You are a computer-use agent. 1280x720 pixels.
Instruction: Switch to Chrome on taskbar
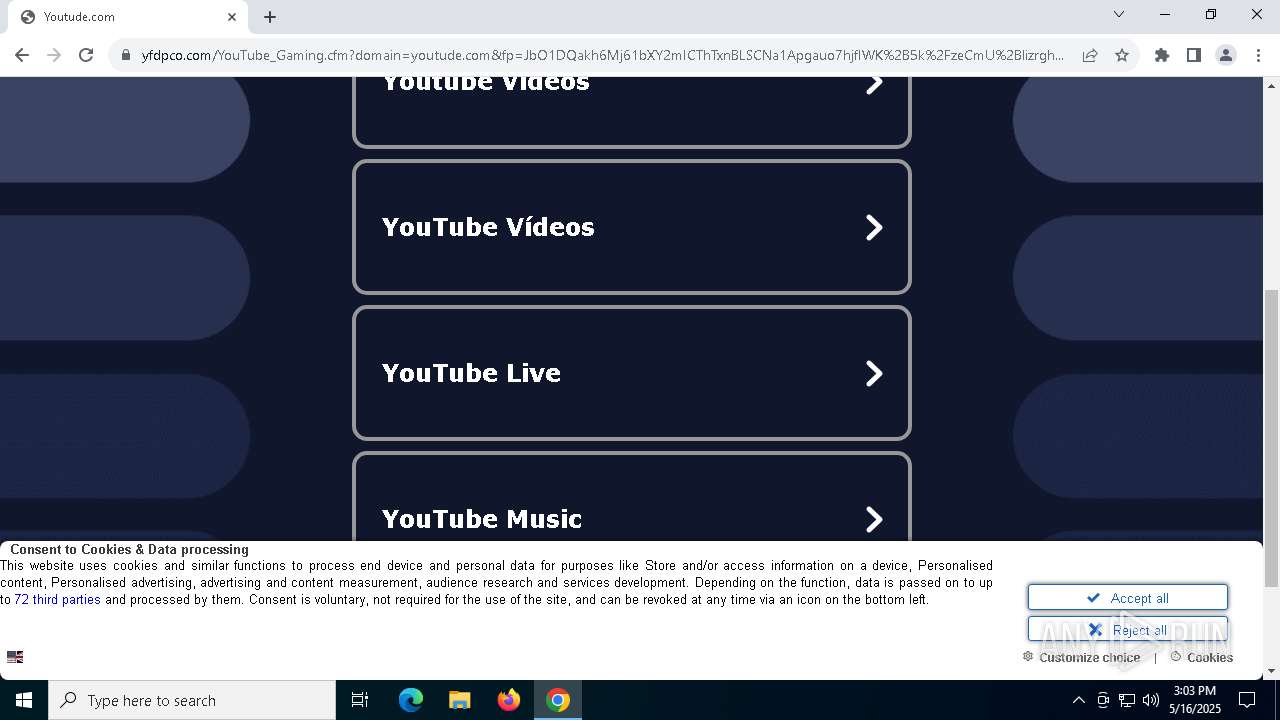(558, 700)
